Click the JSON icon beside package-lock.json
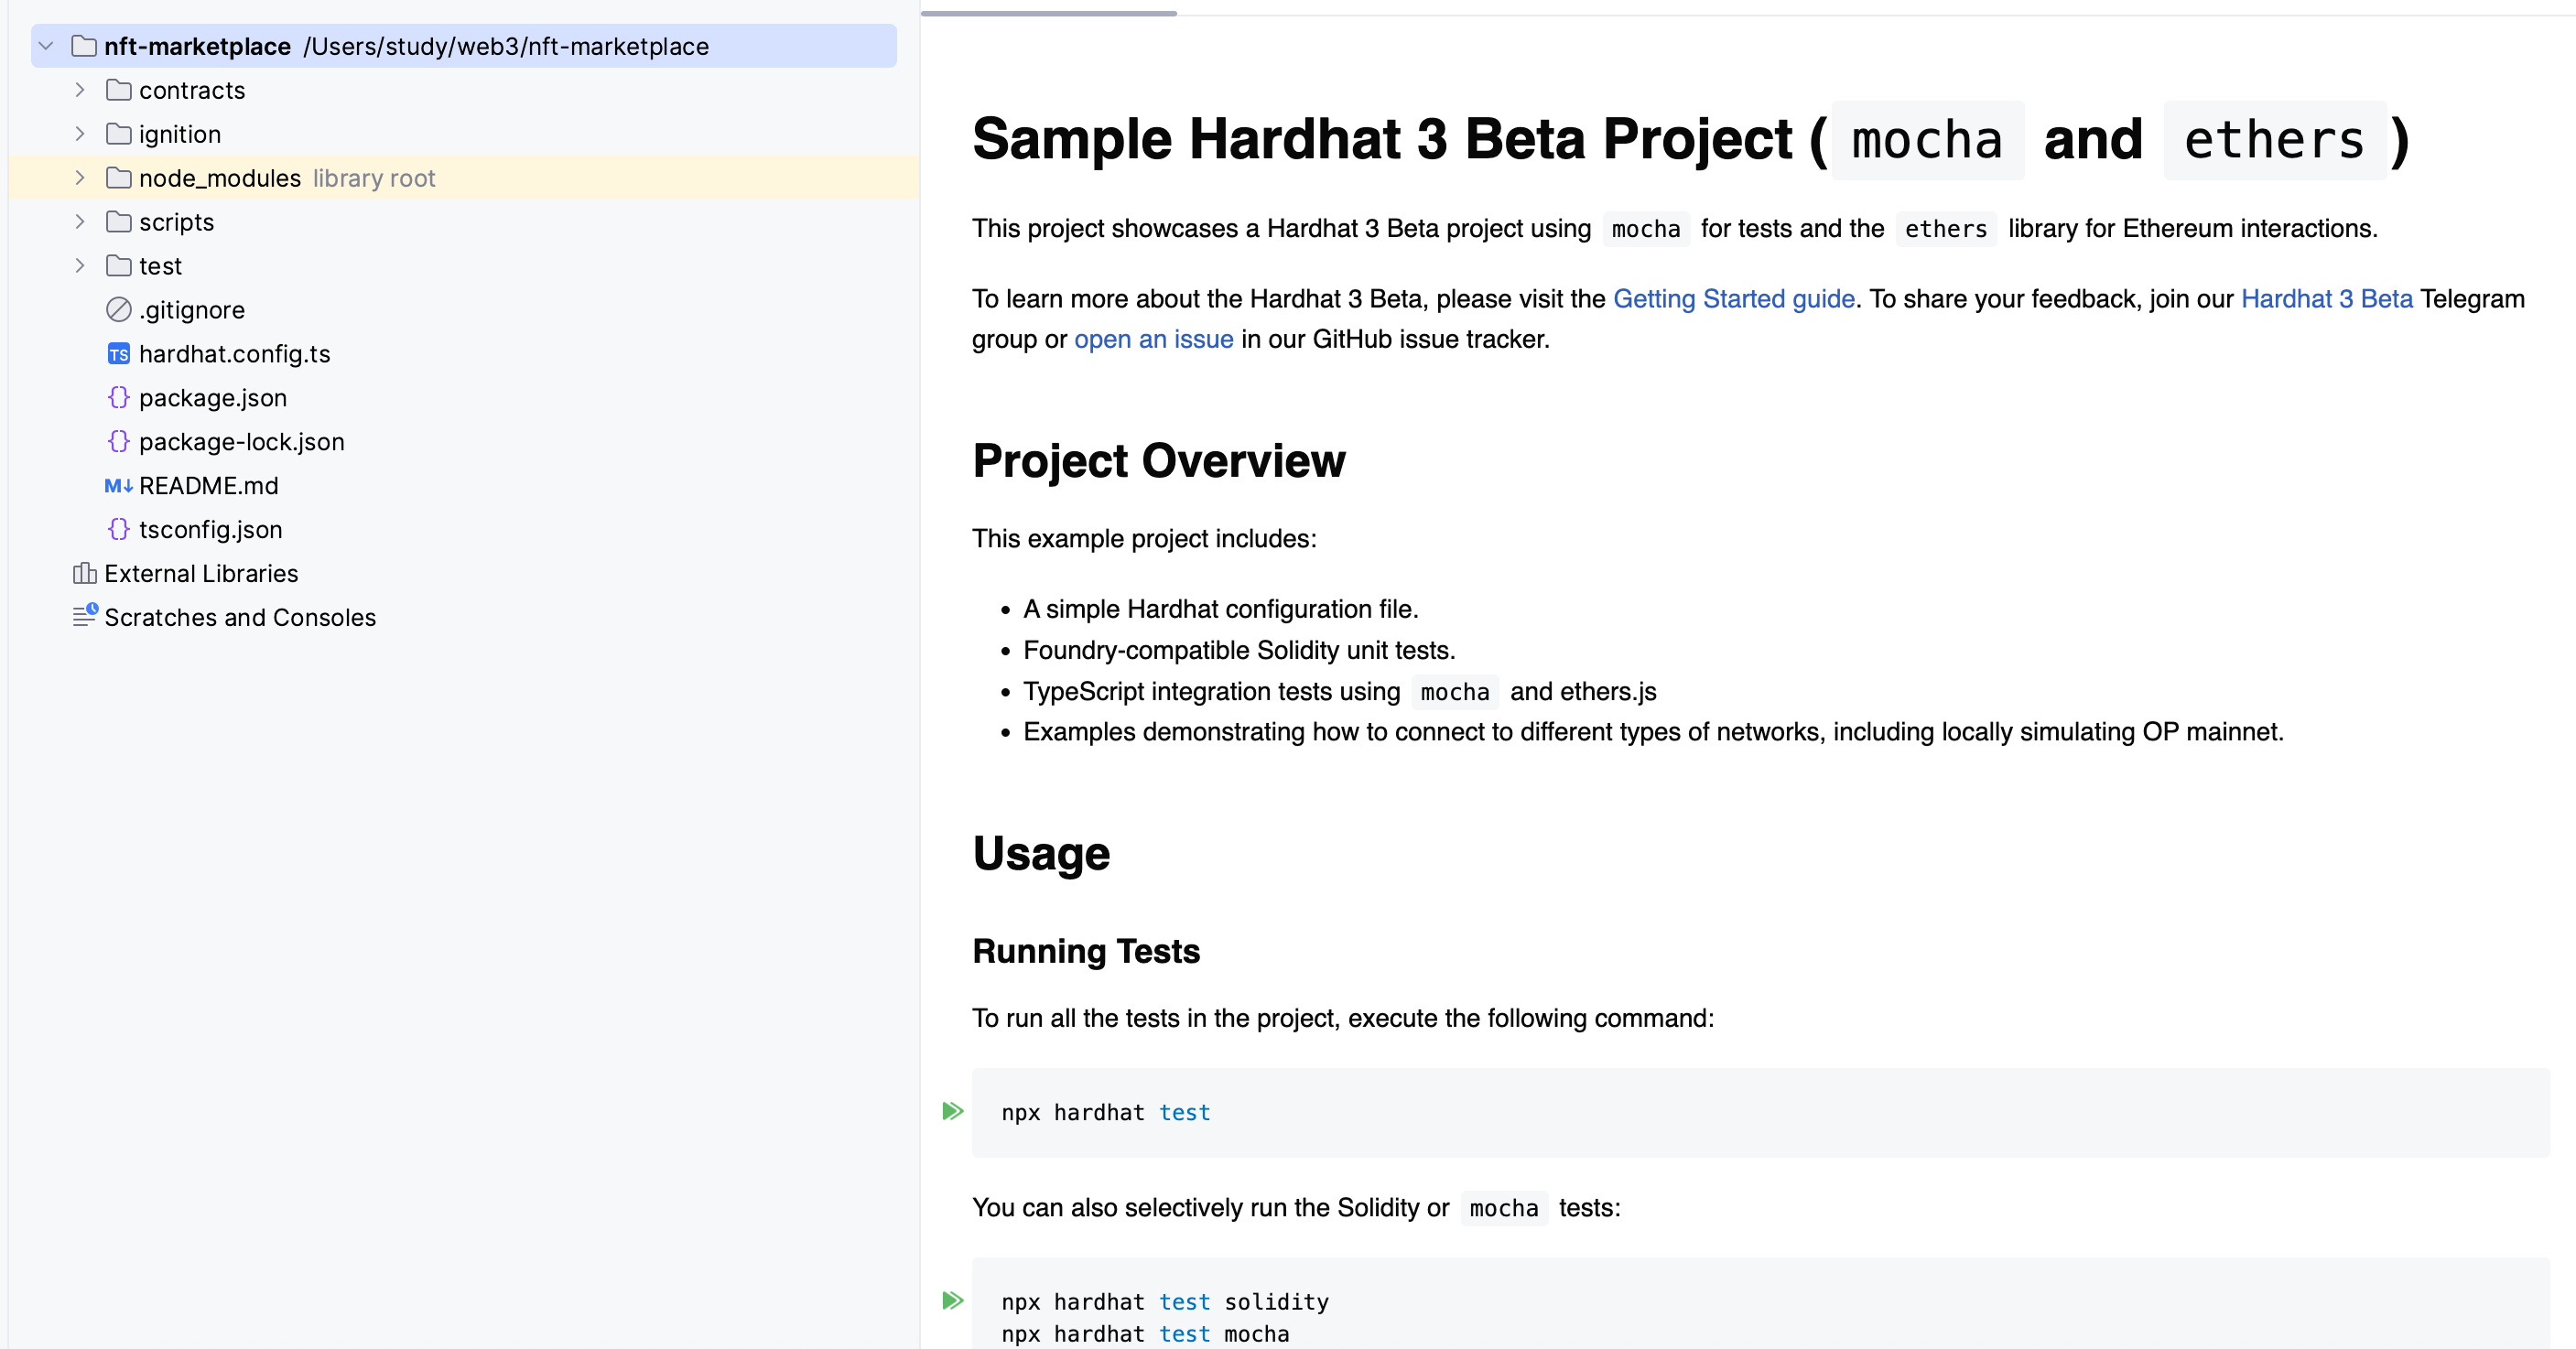The height and width of the screenshot is (1349, 2576). click(x=119, y=442)
